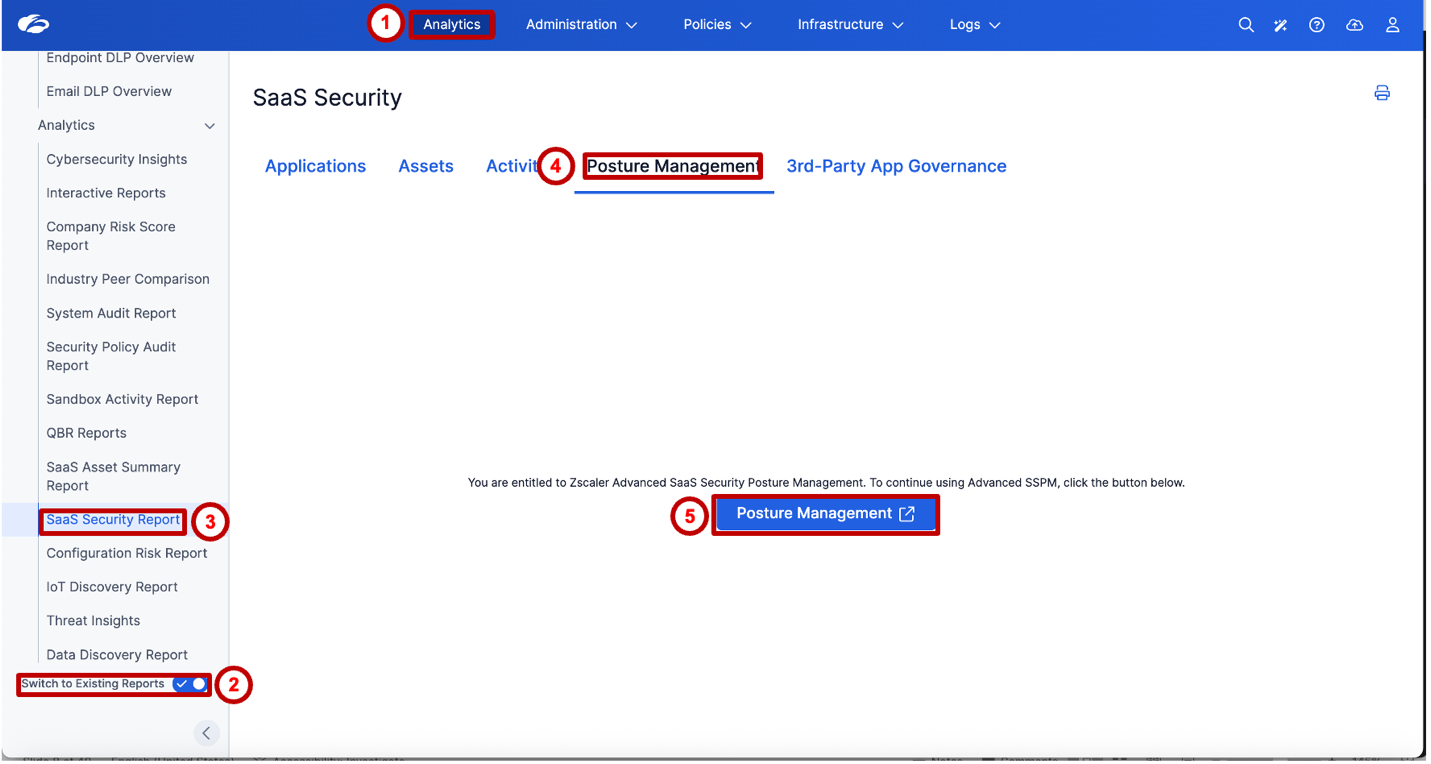Collapse the Analytics sidebar section
The height and width of the screenshot is (764, 1431).
[x=126, y=125]
